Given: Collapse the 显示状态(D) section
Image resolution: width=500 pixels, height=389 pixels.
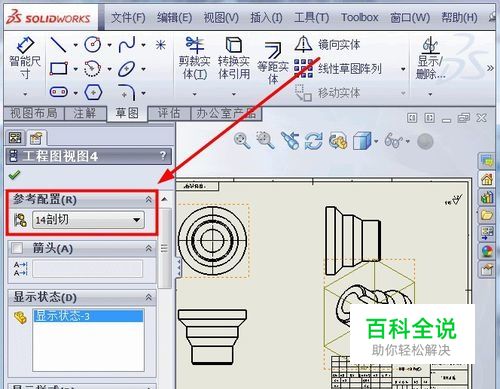Looking at the screenshot, I should (x=149, y=297).
